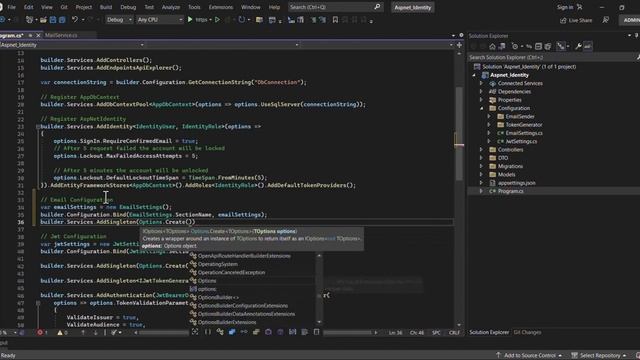The height and width of the screenshot is (360, 640).
Task: Expand the TokenGenerator folder
Action: [x=489, y=125]
